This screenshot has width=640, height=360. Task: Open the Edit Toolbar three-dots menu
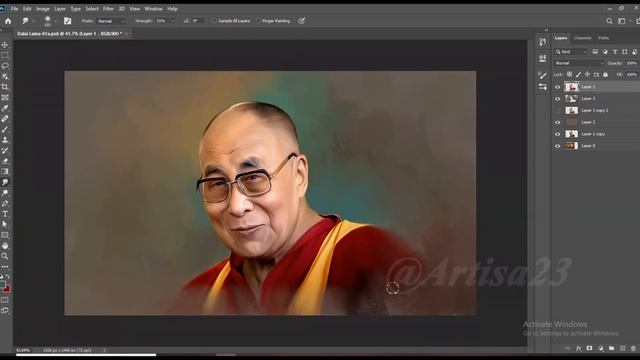5,267
